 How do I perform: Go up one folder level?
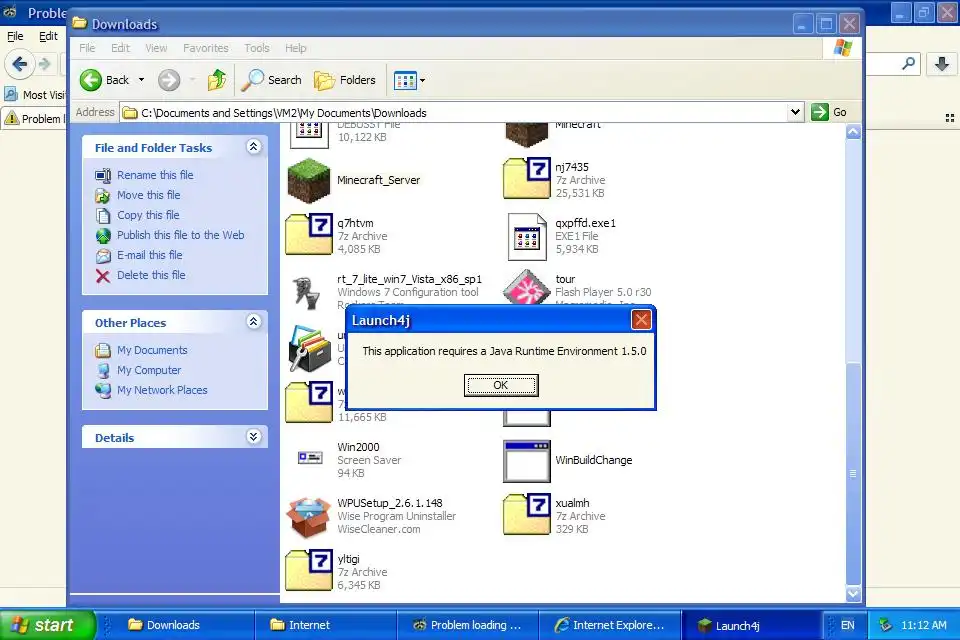pyautogui.click(x=217, y=80)
